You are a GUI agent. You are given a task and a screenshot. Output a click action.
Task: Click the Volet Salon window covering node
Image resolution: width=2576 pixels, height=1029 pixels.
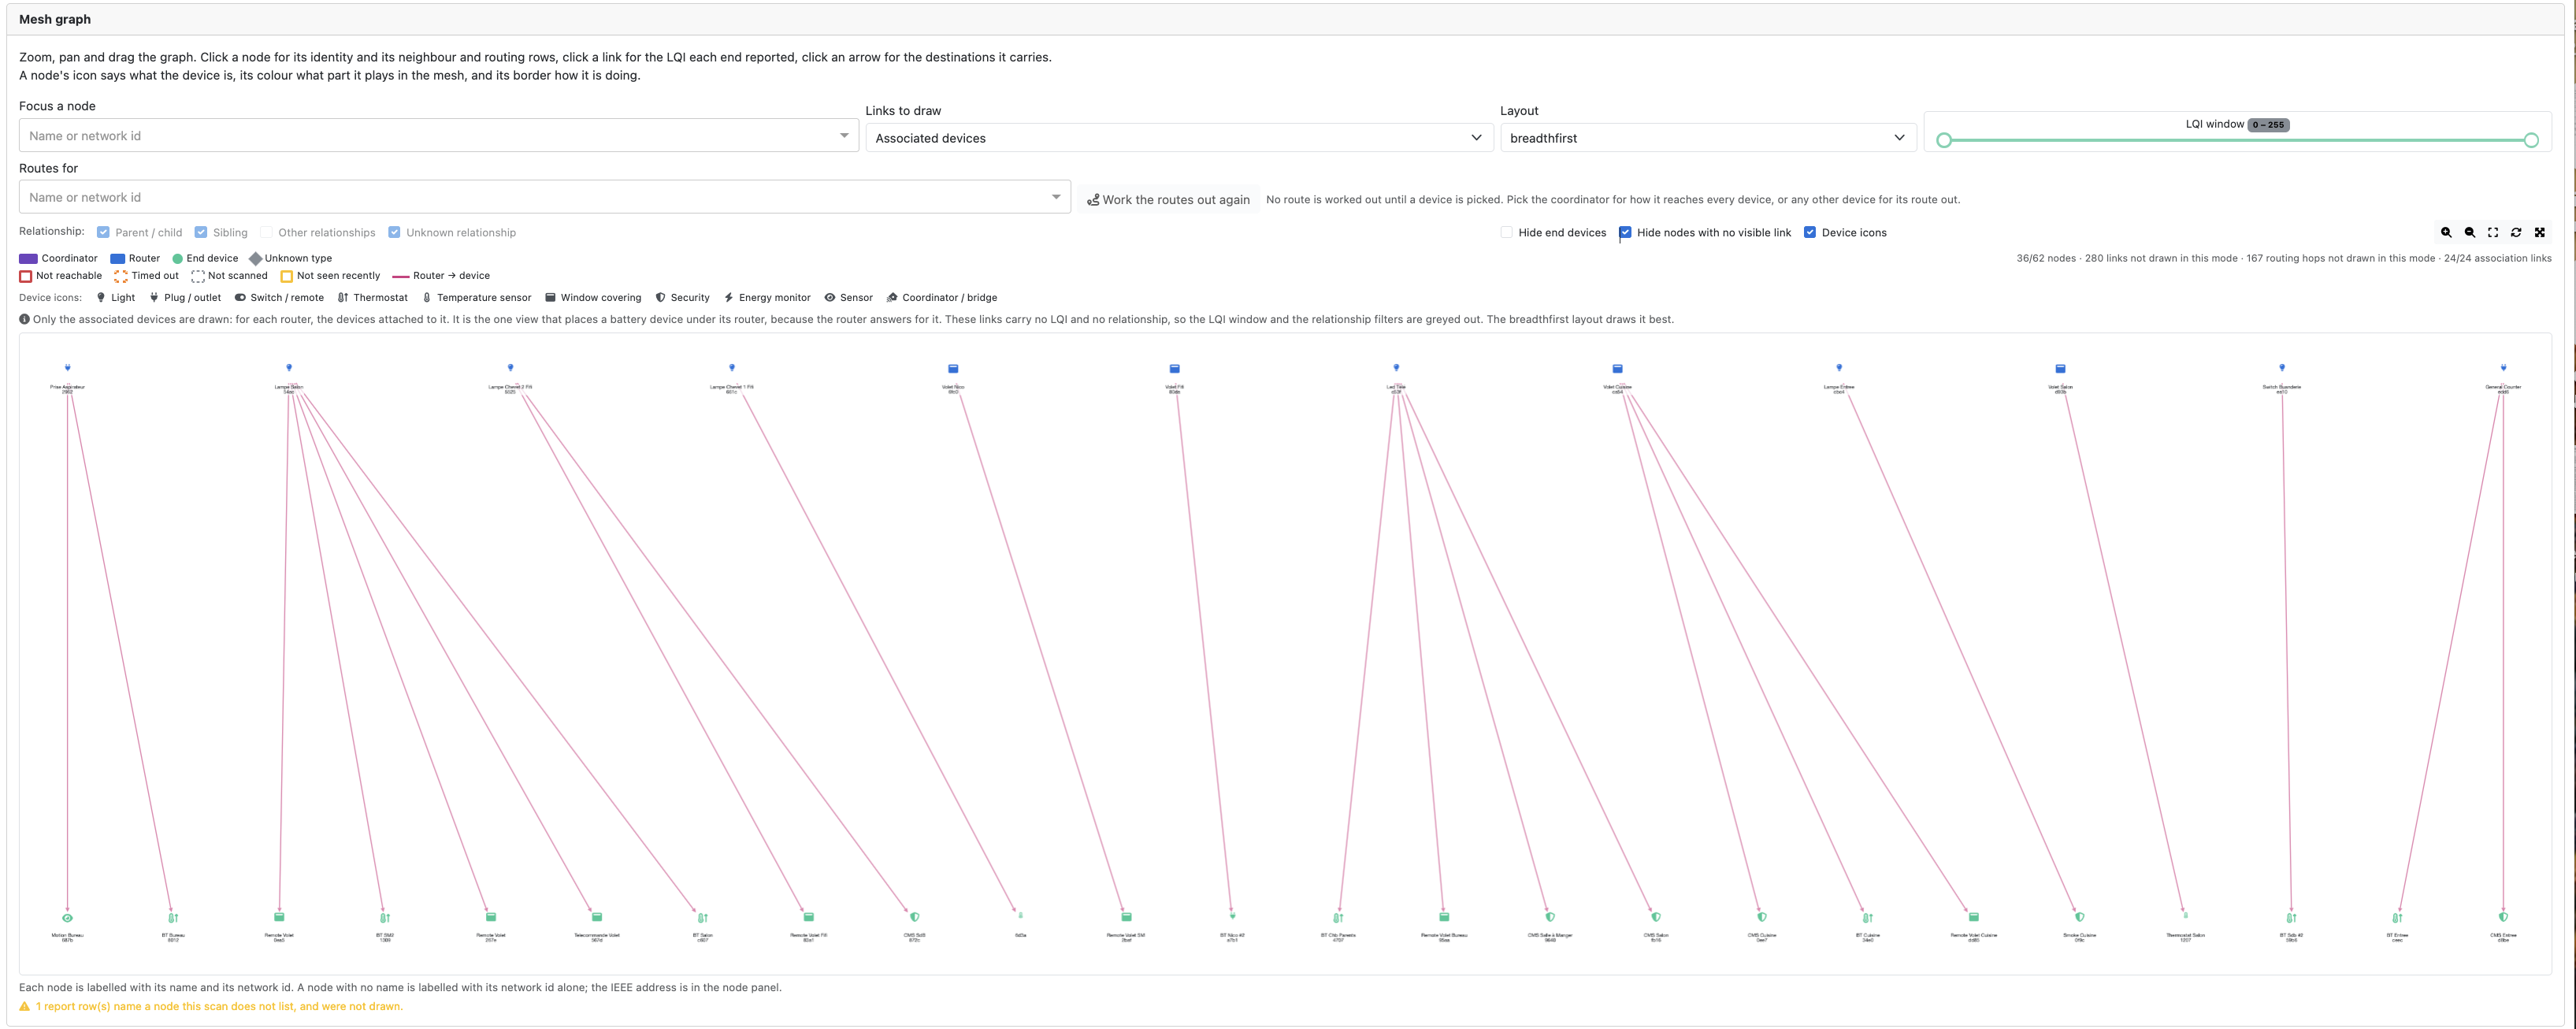tap(2060, 368)
